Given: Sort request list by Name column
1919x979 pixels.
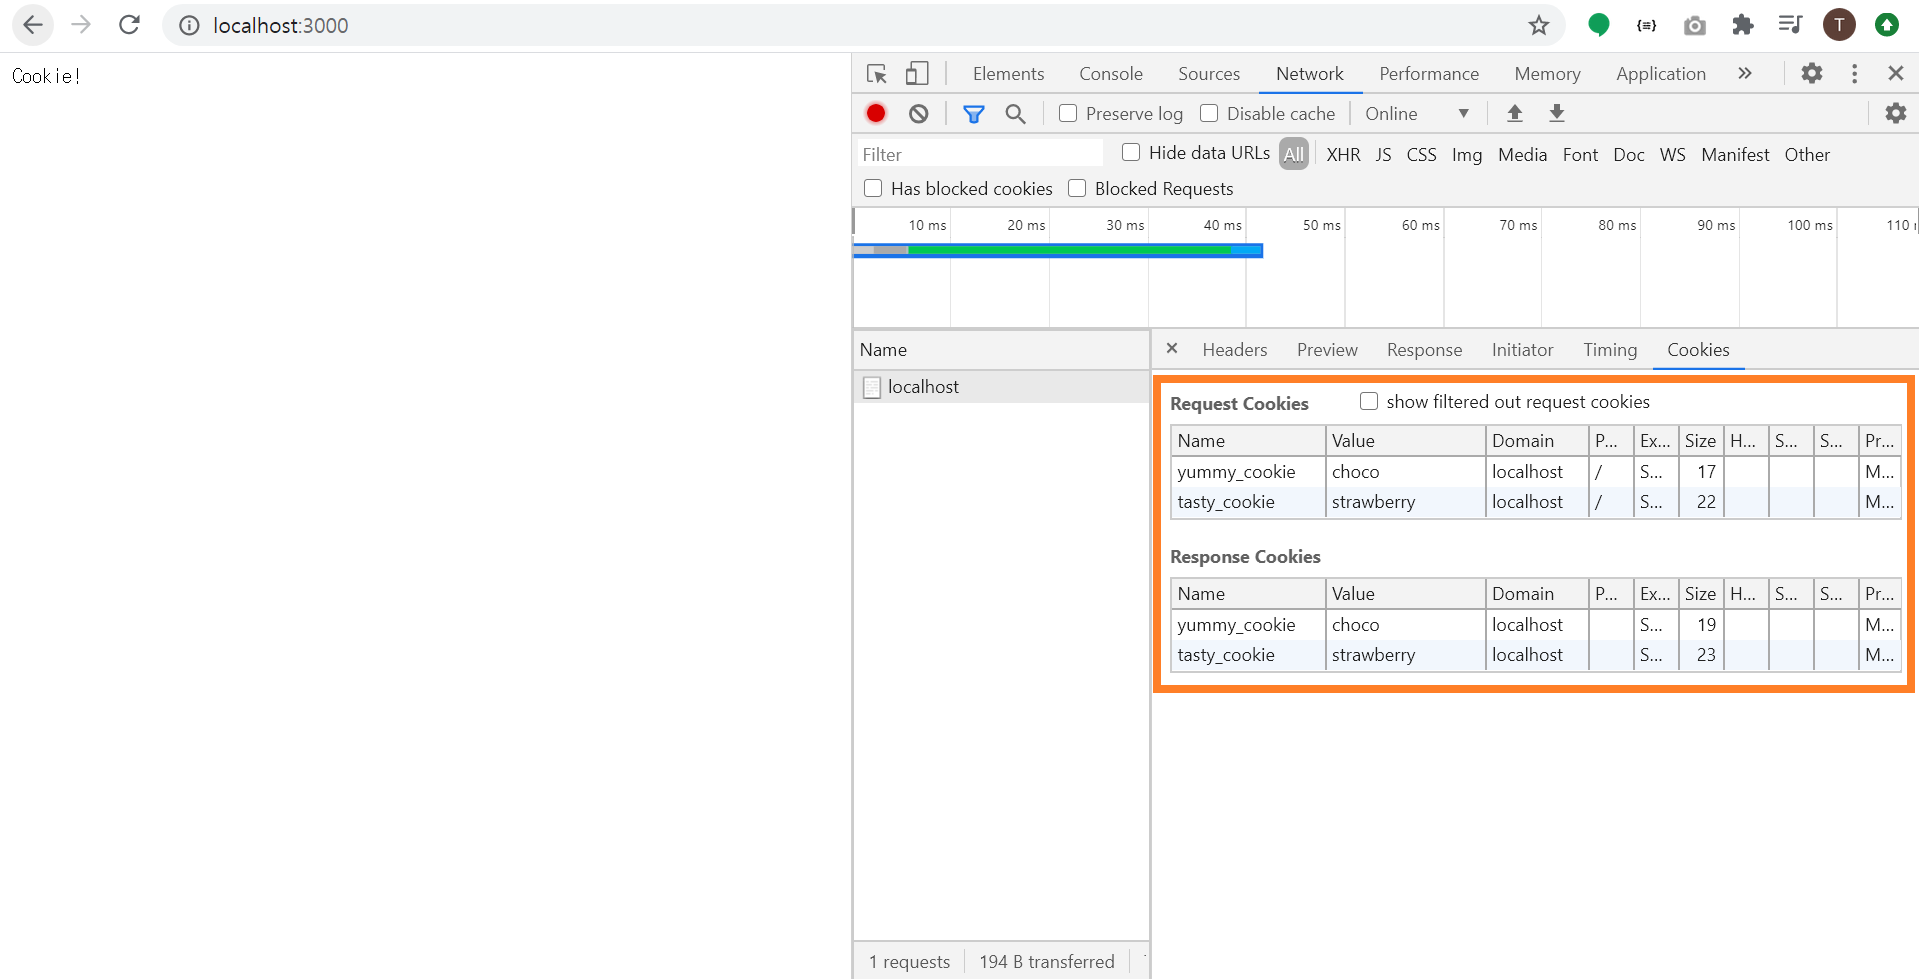Looking at the screenshot, I should [x=1001, y=350].
